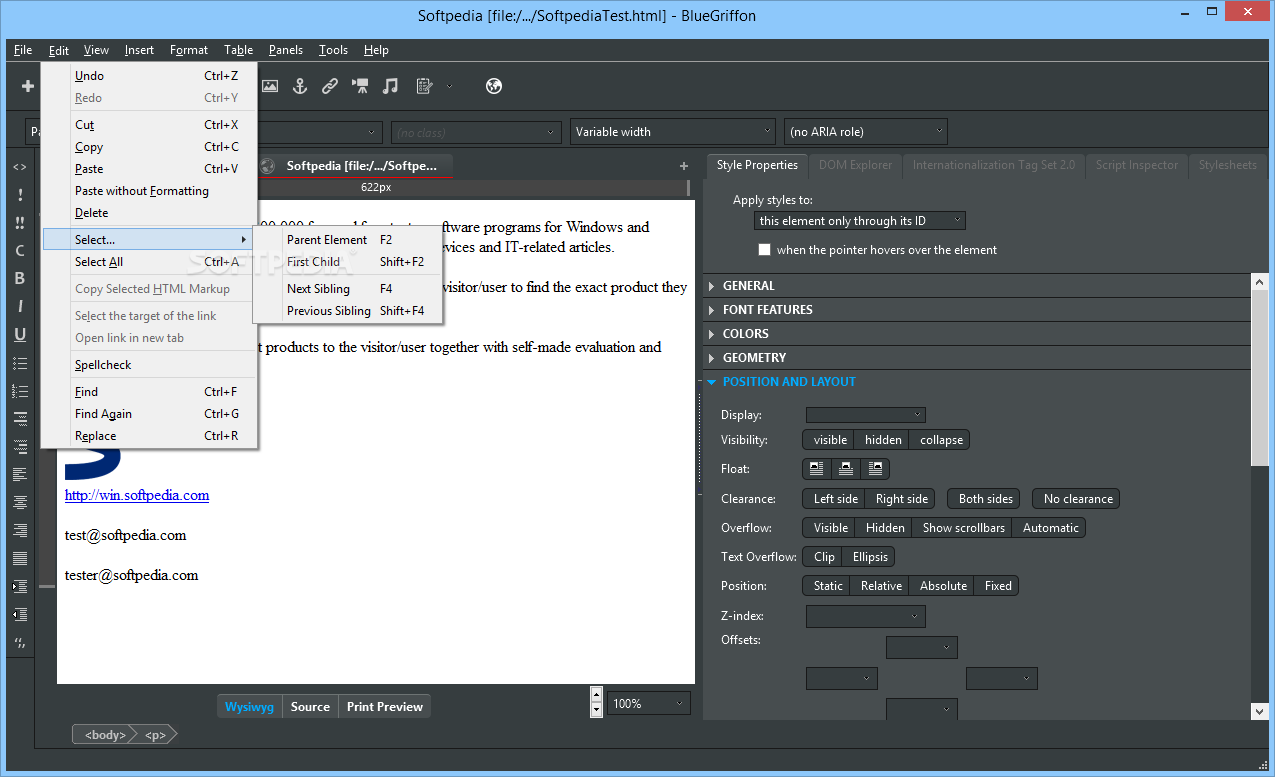Open the 'Apply styles to' dropdown

tap(860, 221)
